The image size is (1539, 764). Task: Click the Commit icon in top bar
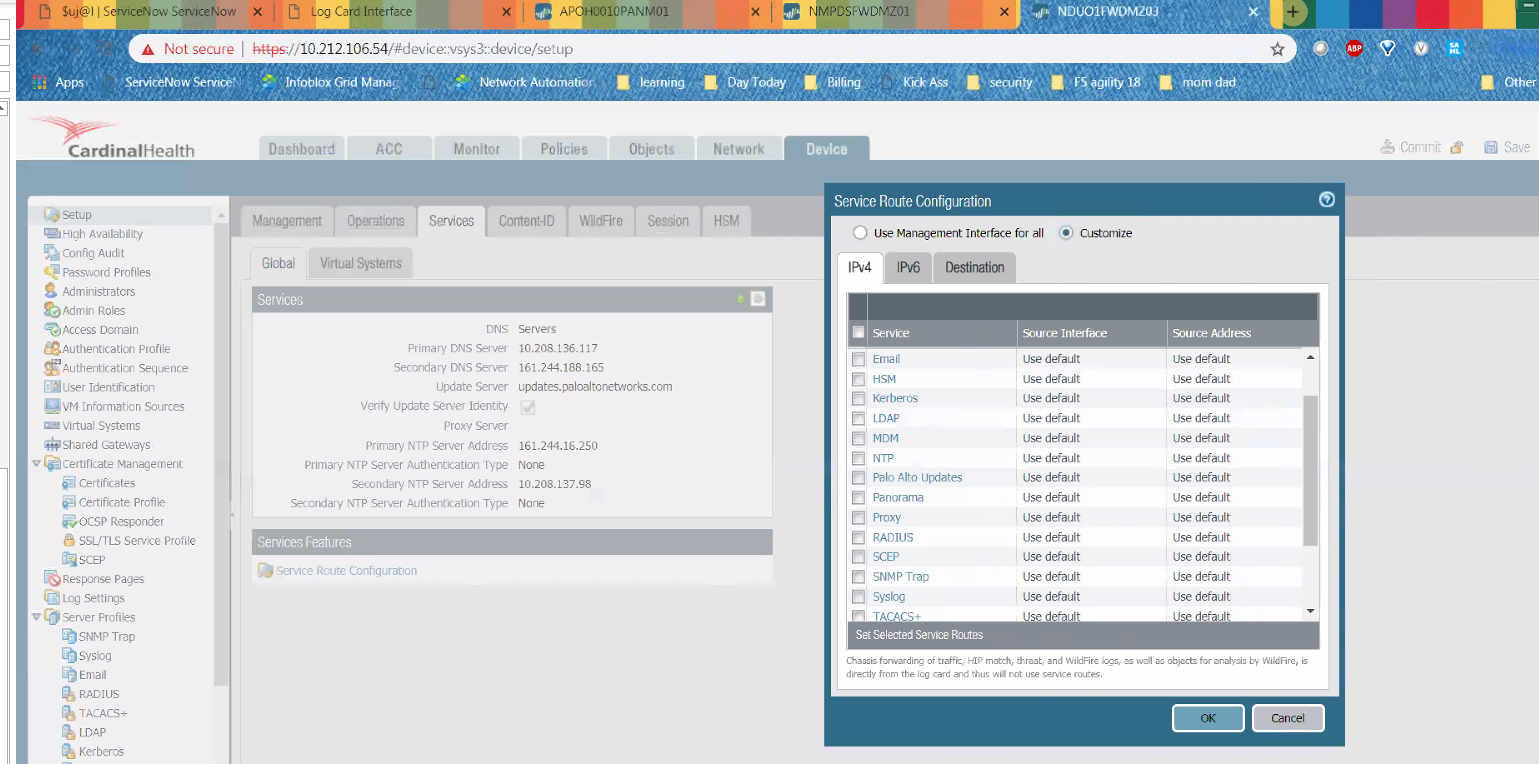1388,147
